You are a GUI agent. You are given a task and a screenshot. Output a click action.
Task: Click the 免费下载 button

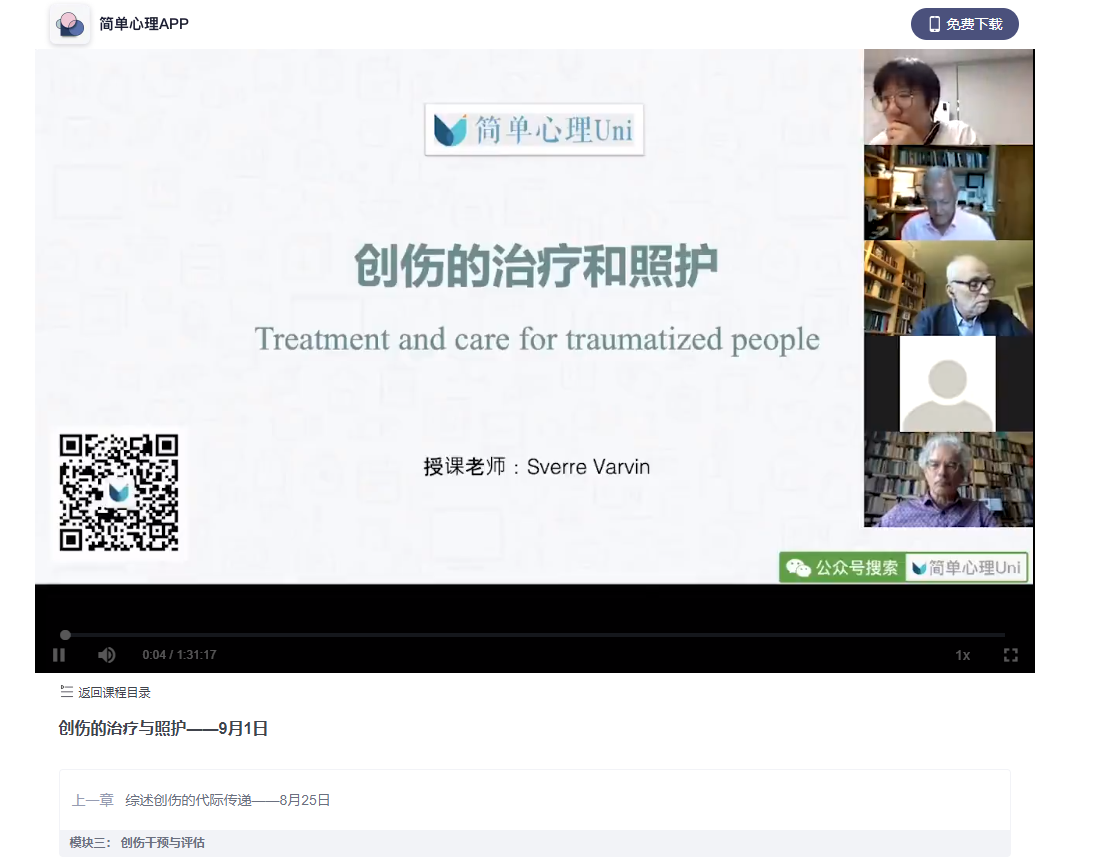click(964, 24)
